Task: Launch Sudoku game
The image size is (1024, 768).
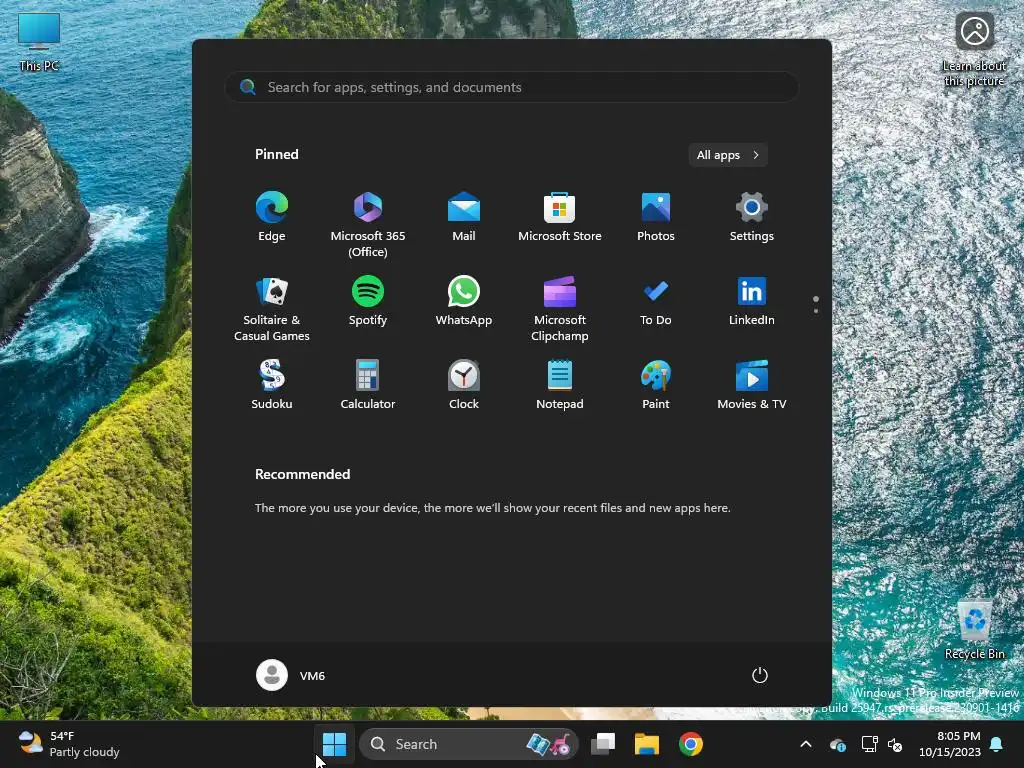Action: (x=272, y=385)
